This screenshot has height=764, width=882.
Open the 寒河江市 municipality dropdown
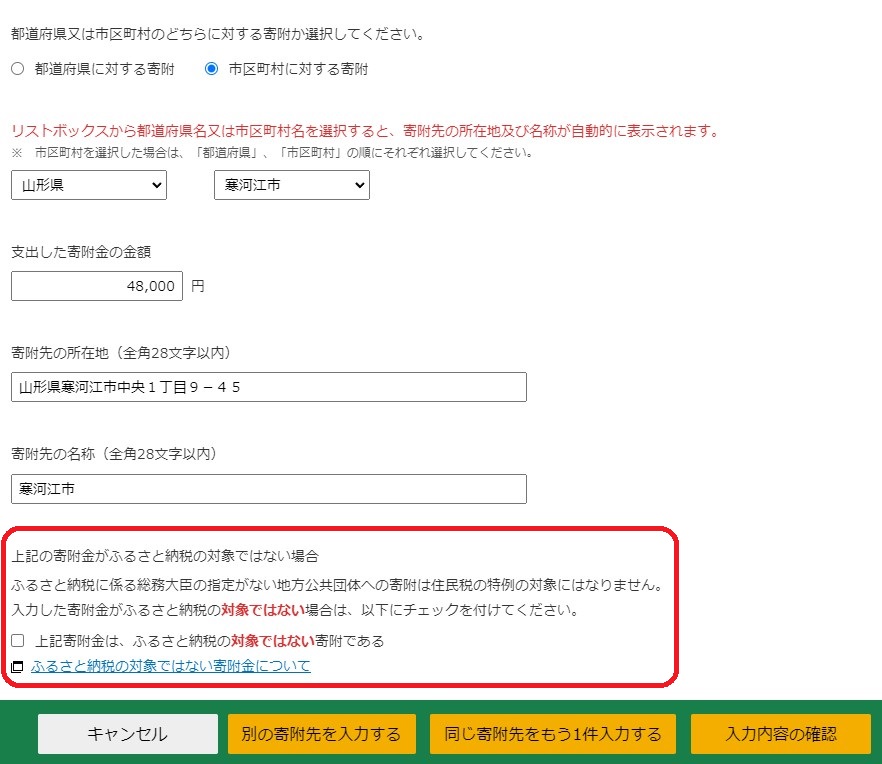[x=292, y=185]
